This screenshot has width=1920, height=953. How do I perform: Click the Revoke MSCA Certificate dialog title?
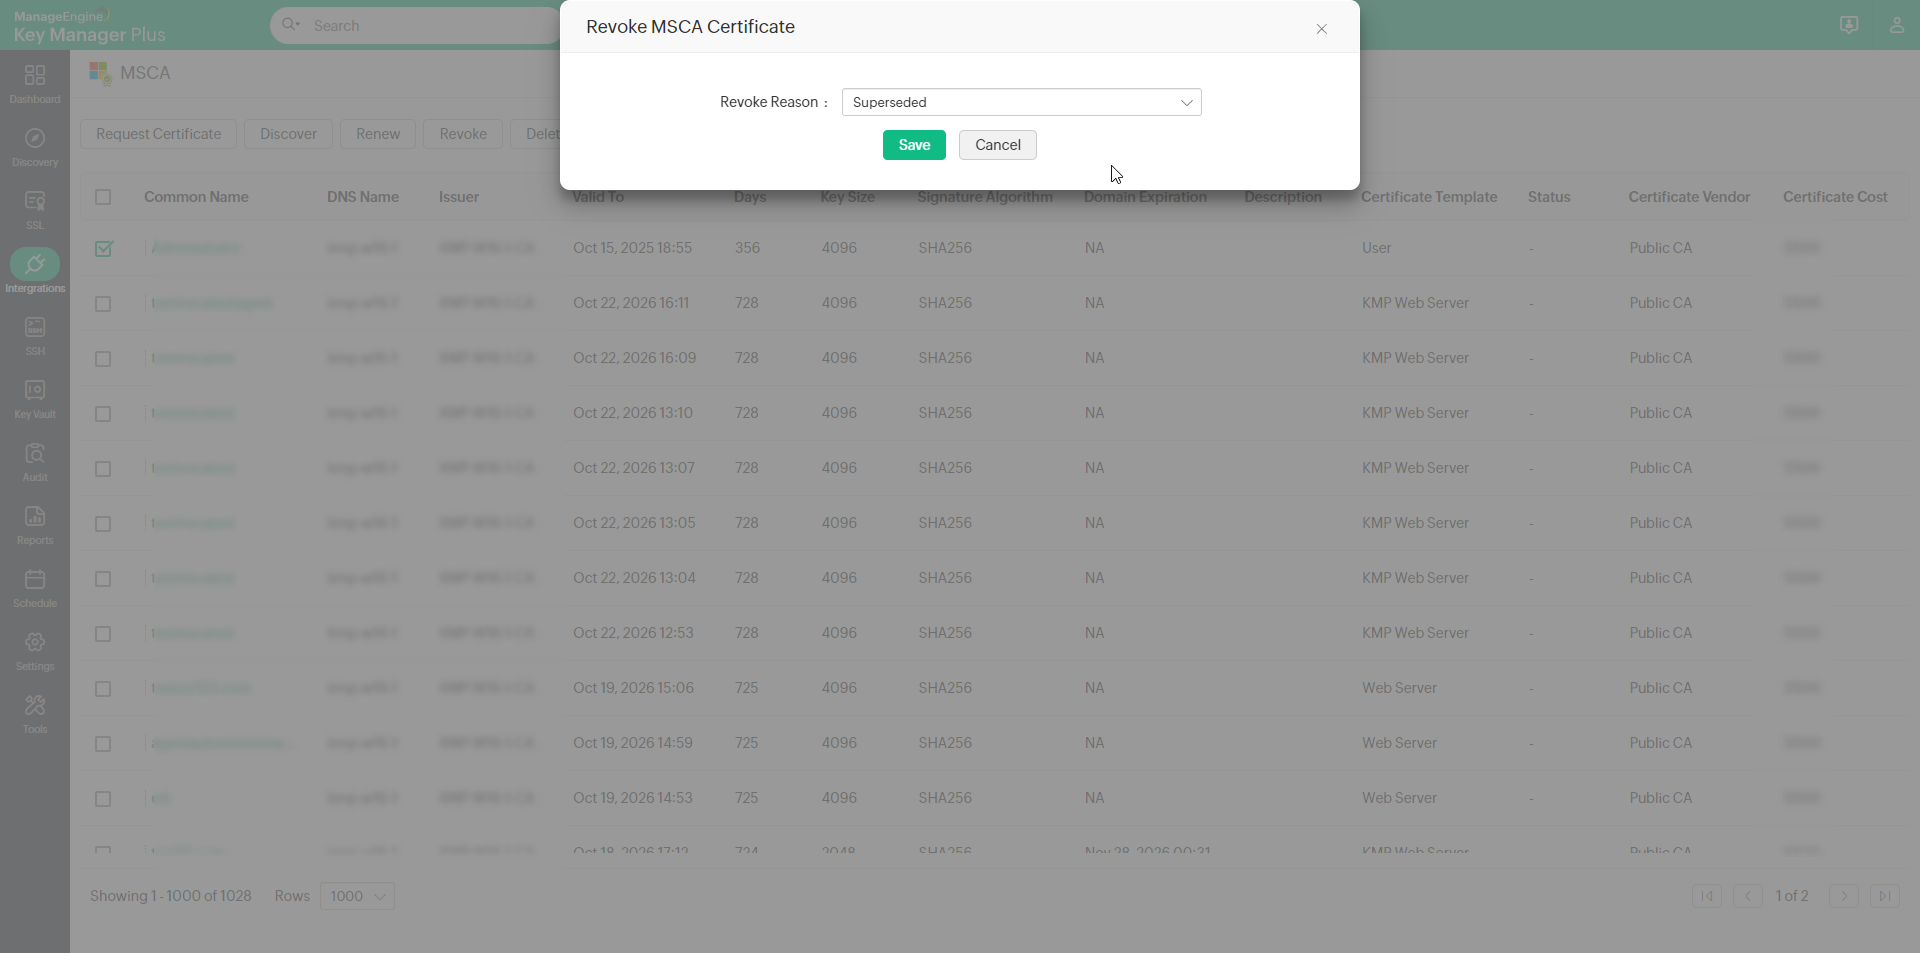(690, 27)
